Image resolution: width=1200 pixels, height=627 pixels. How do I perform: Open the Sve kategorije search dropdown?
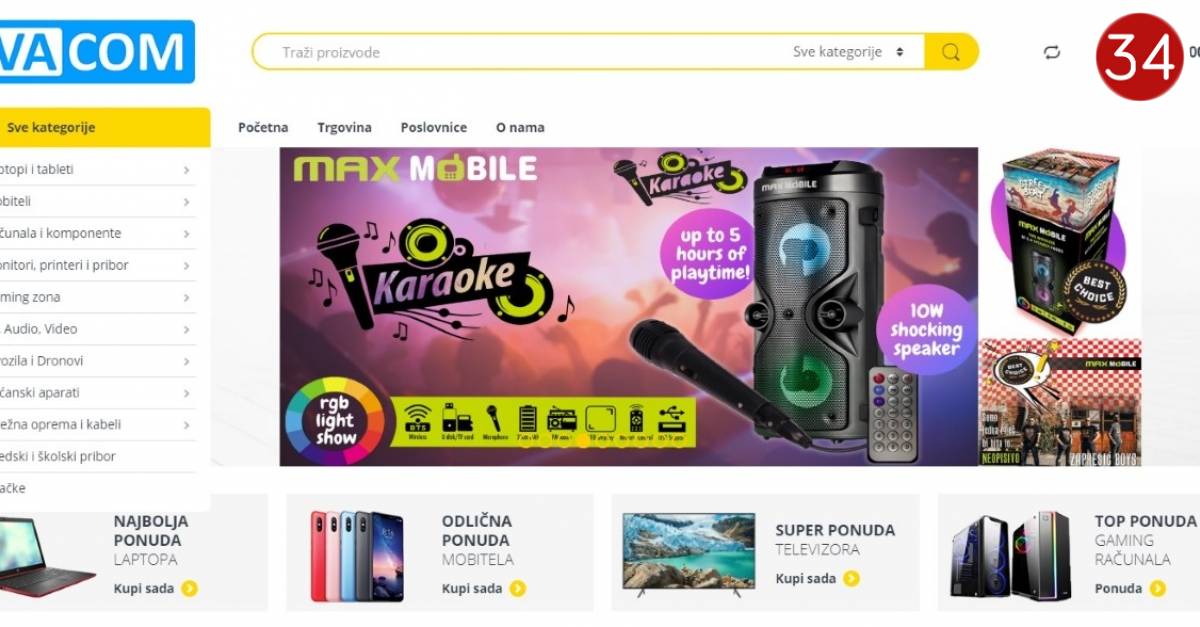coord(849,52)
